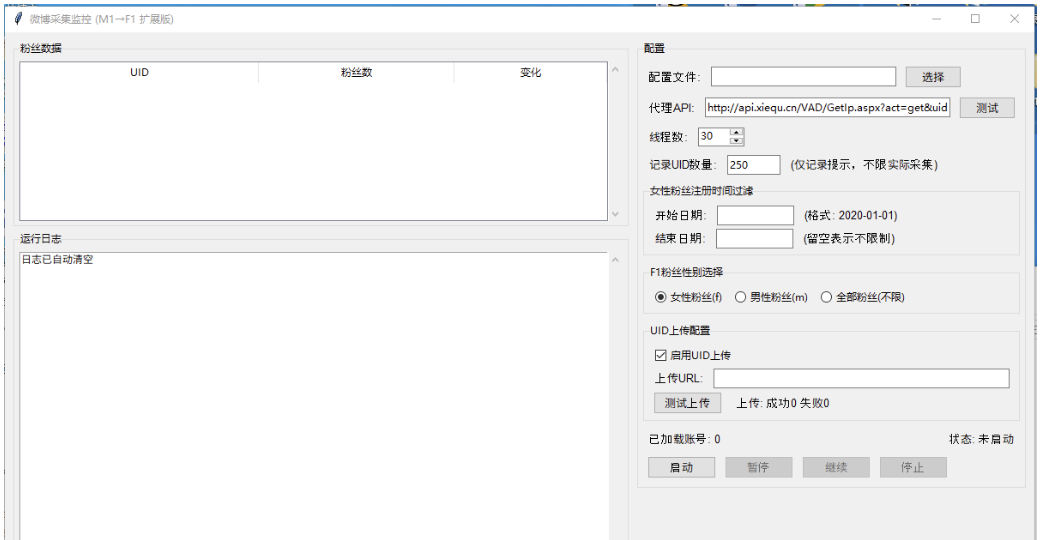Click the UID column header

point(139,73)
